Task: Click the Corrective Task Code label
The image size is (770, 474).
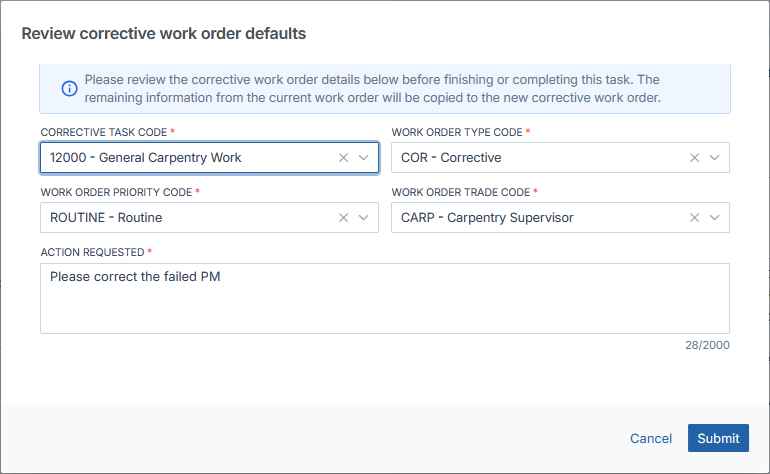Action: click(104, 132)
